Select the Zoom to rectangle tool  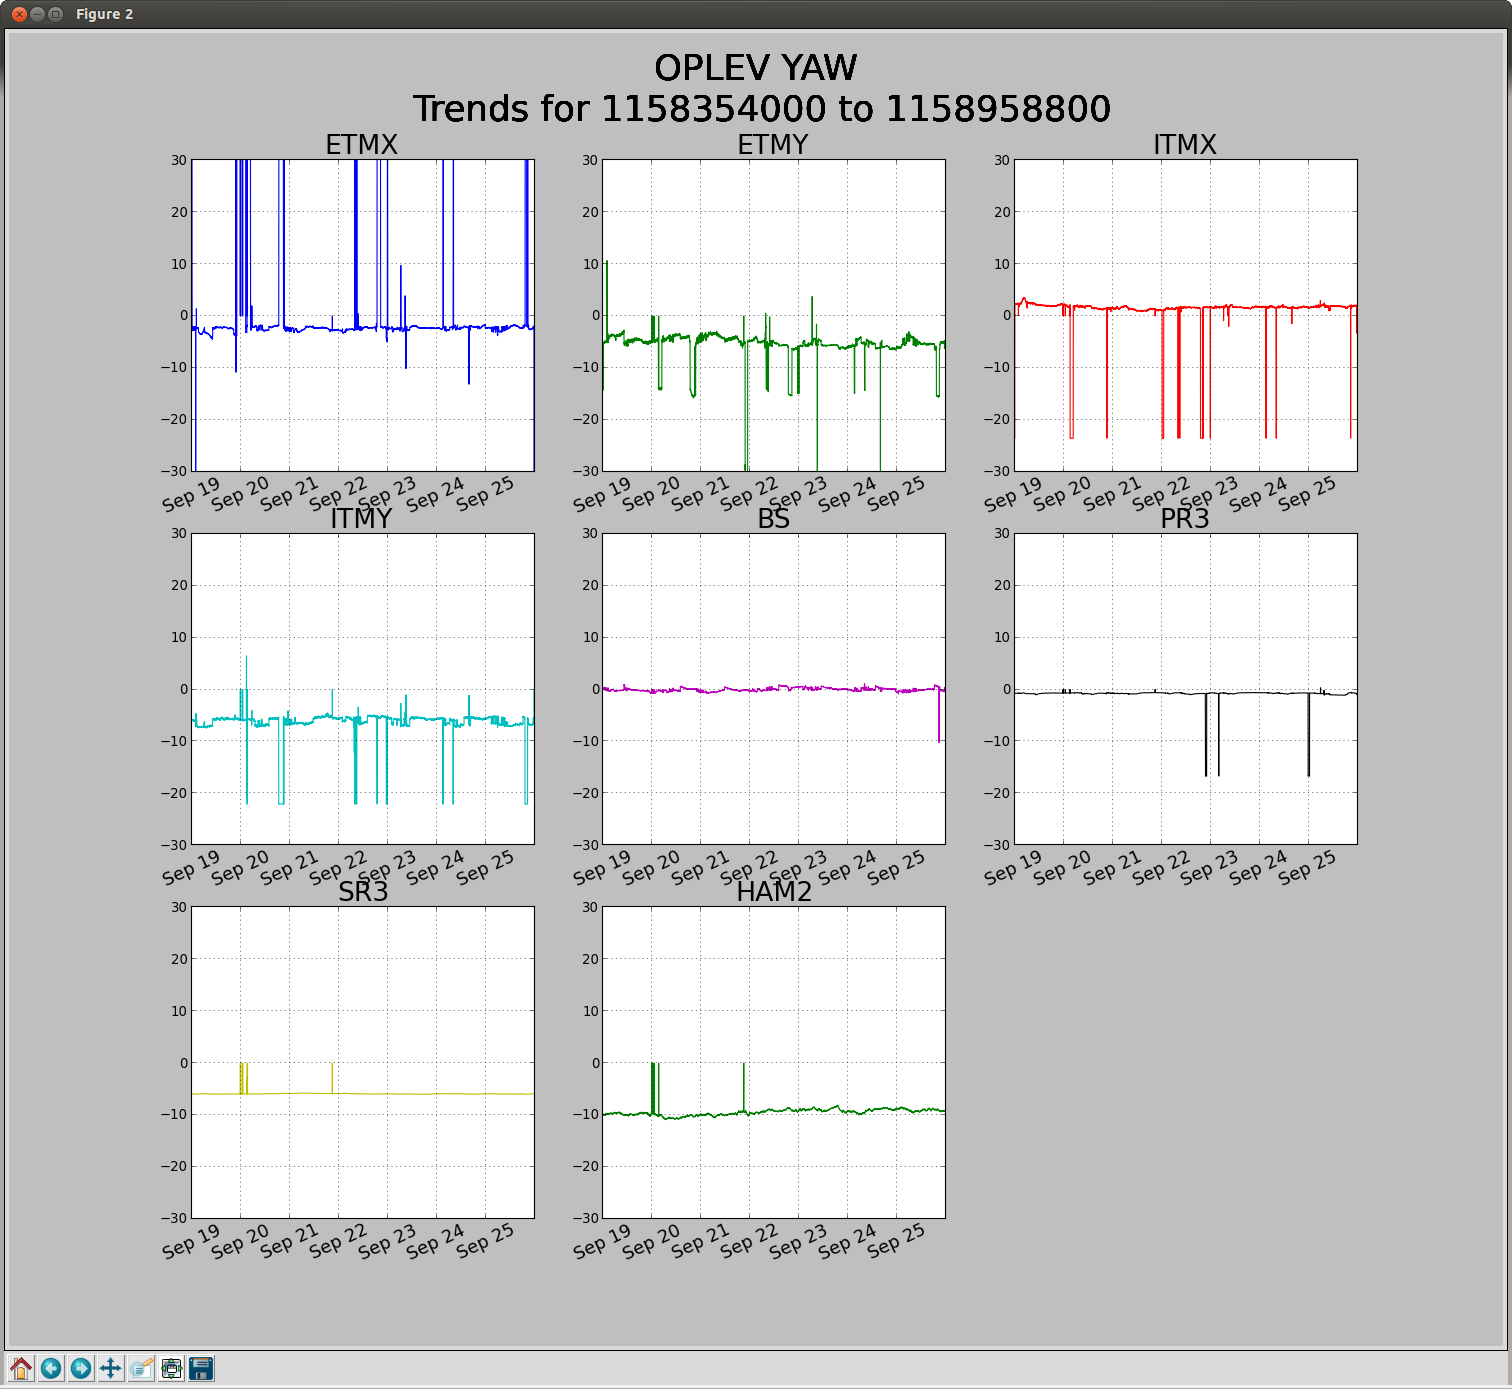141,1368
